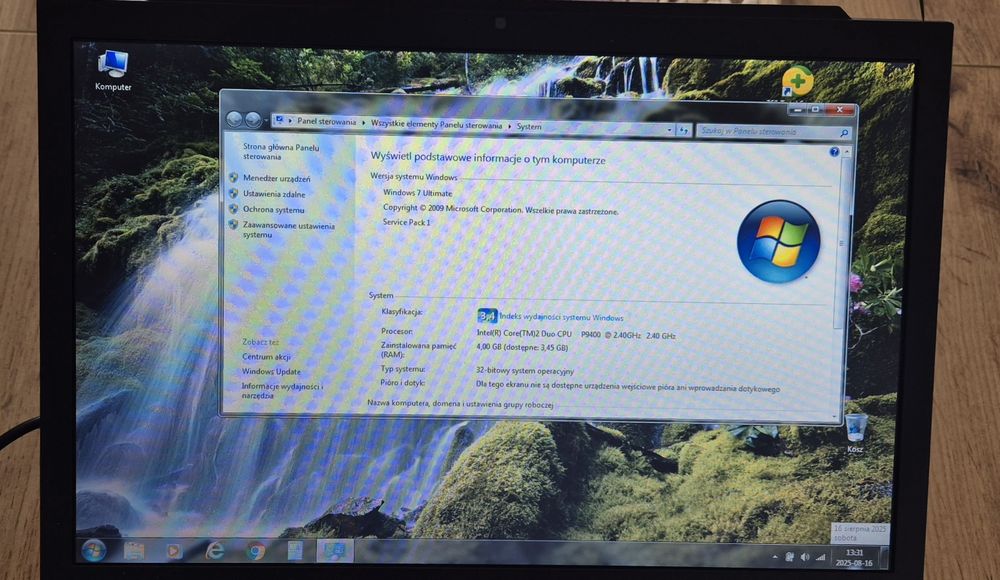Screen dimensions: 1000x580
Task: Open Zaawansowane ustawienia systemu link
Action: pos(288,230)
